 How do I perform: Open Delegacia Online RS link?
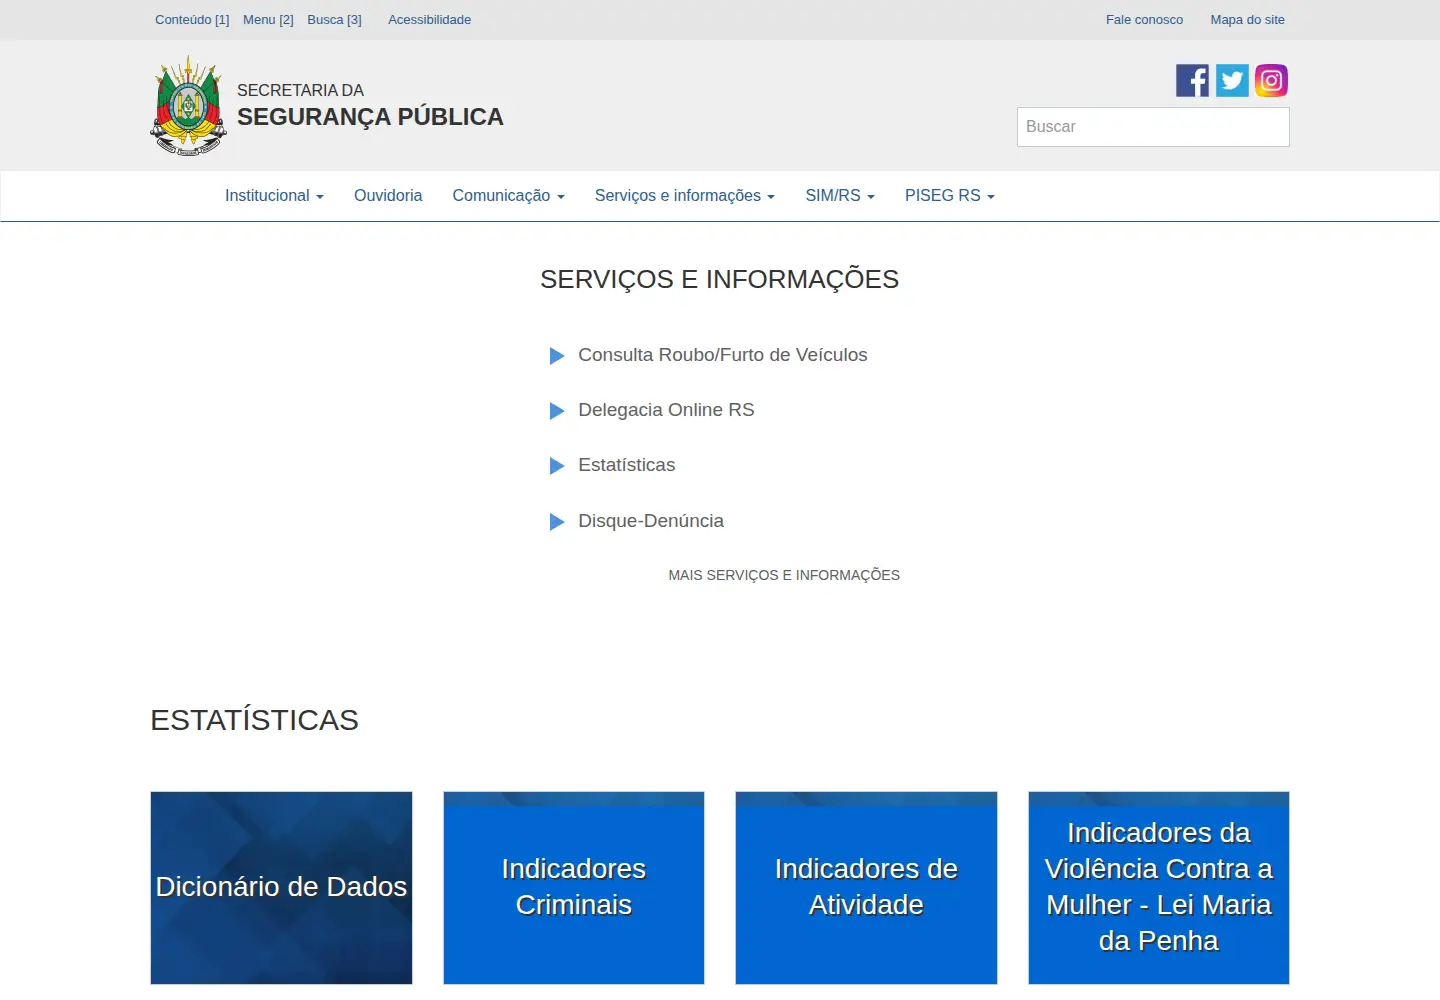666,410
